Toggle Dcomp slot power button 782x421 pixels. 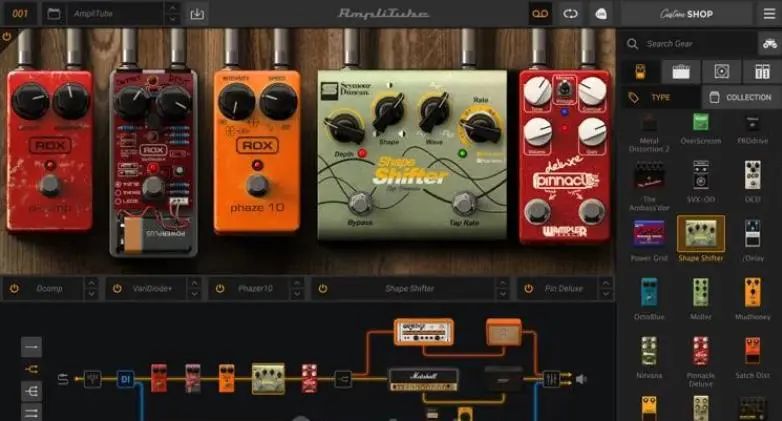[14, 288]
